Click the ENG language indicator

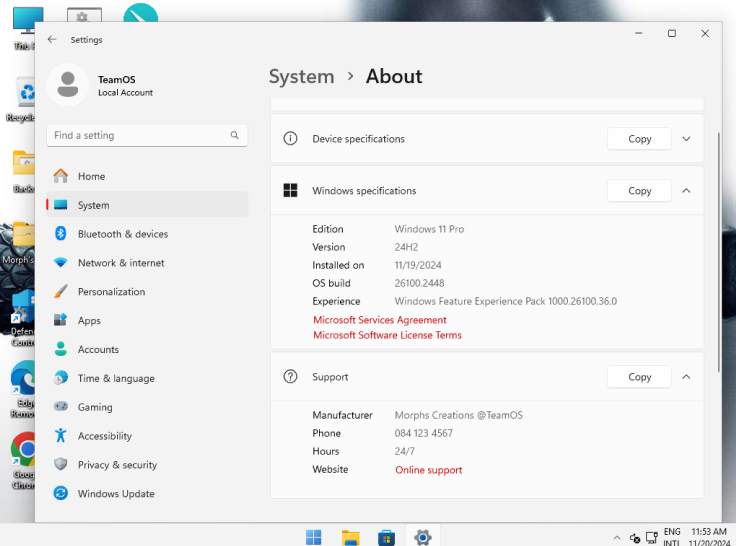coord(672,537)
